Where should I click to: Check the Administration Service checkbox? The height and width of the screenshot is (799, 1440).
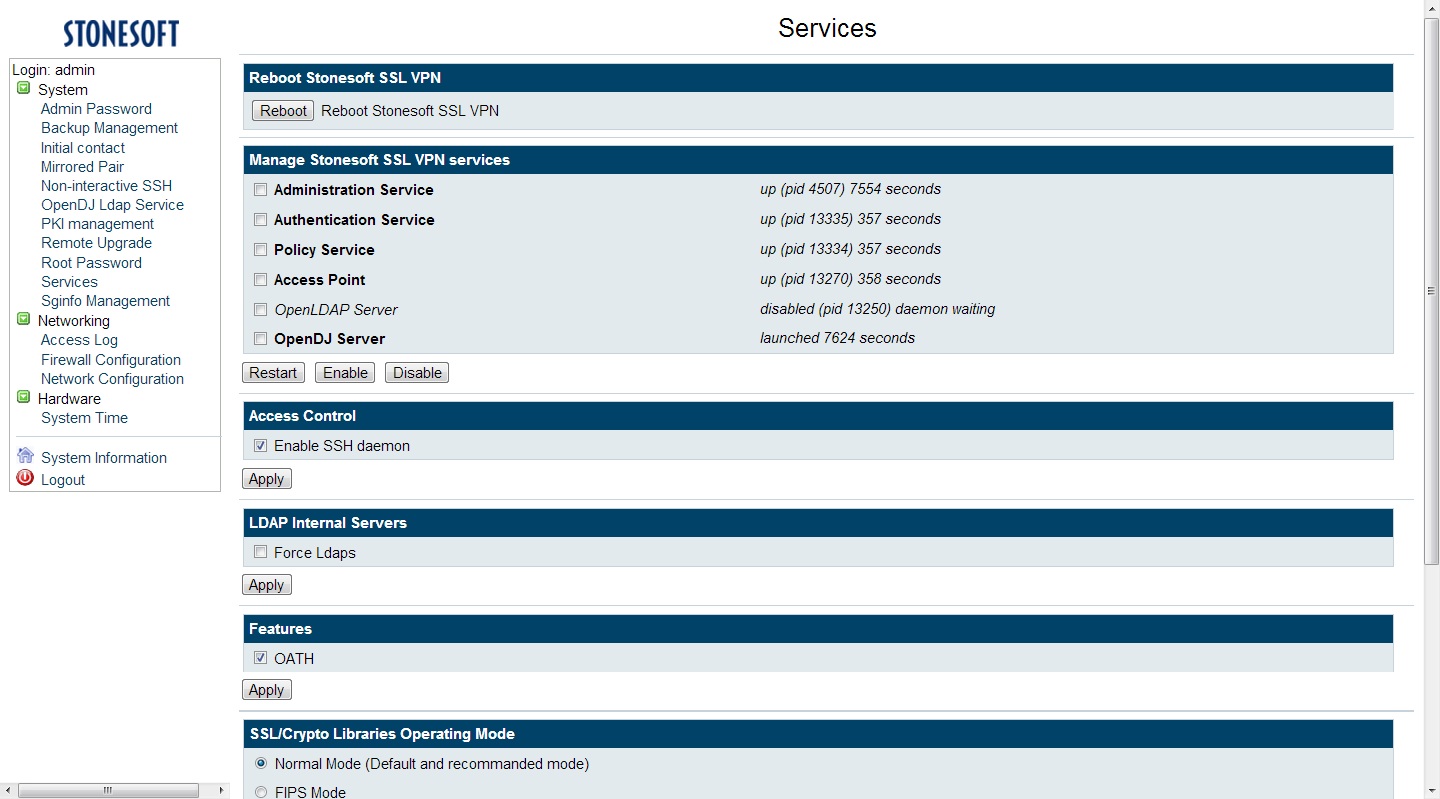click(260, 190)
